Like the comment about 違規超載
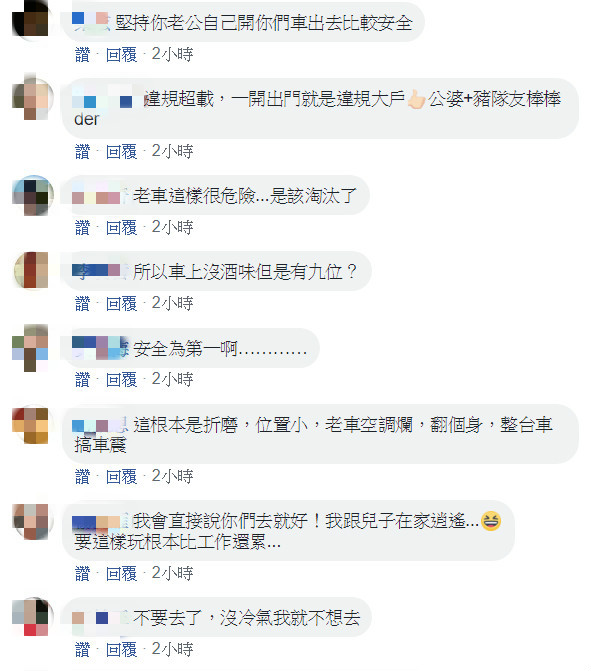 tap(83, 151)
